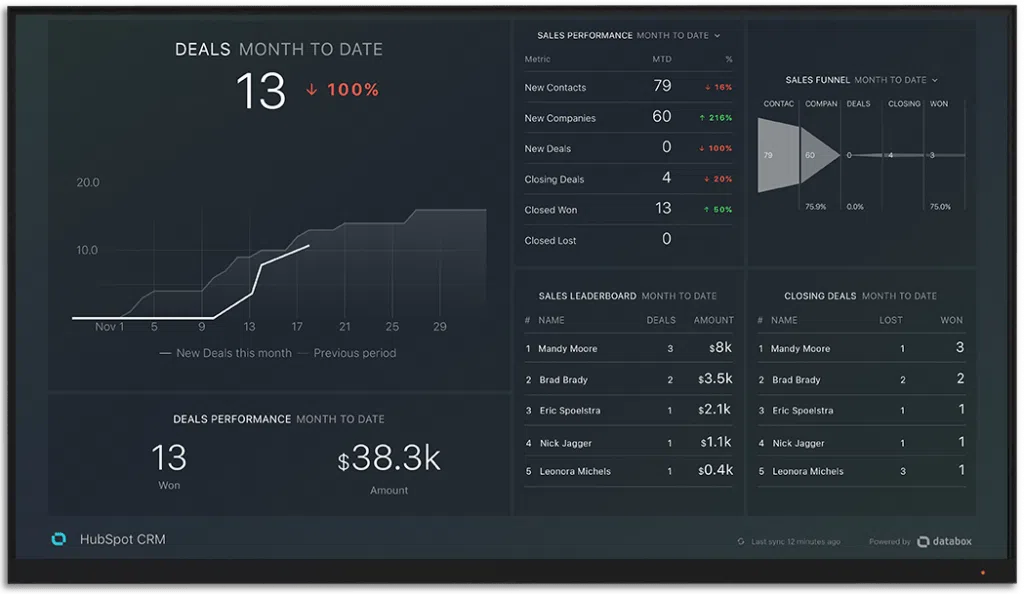Click red down arrow beside 100% deals
The height and width of the screenshot is (594, 1024).
(x=312, y=90)
